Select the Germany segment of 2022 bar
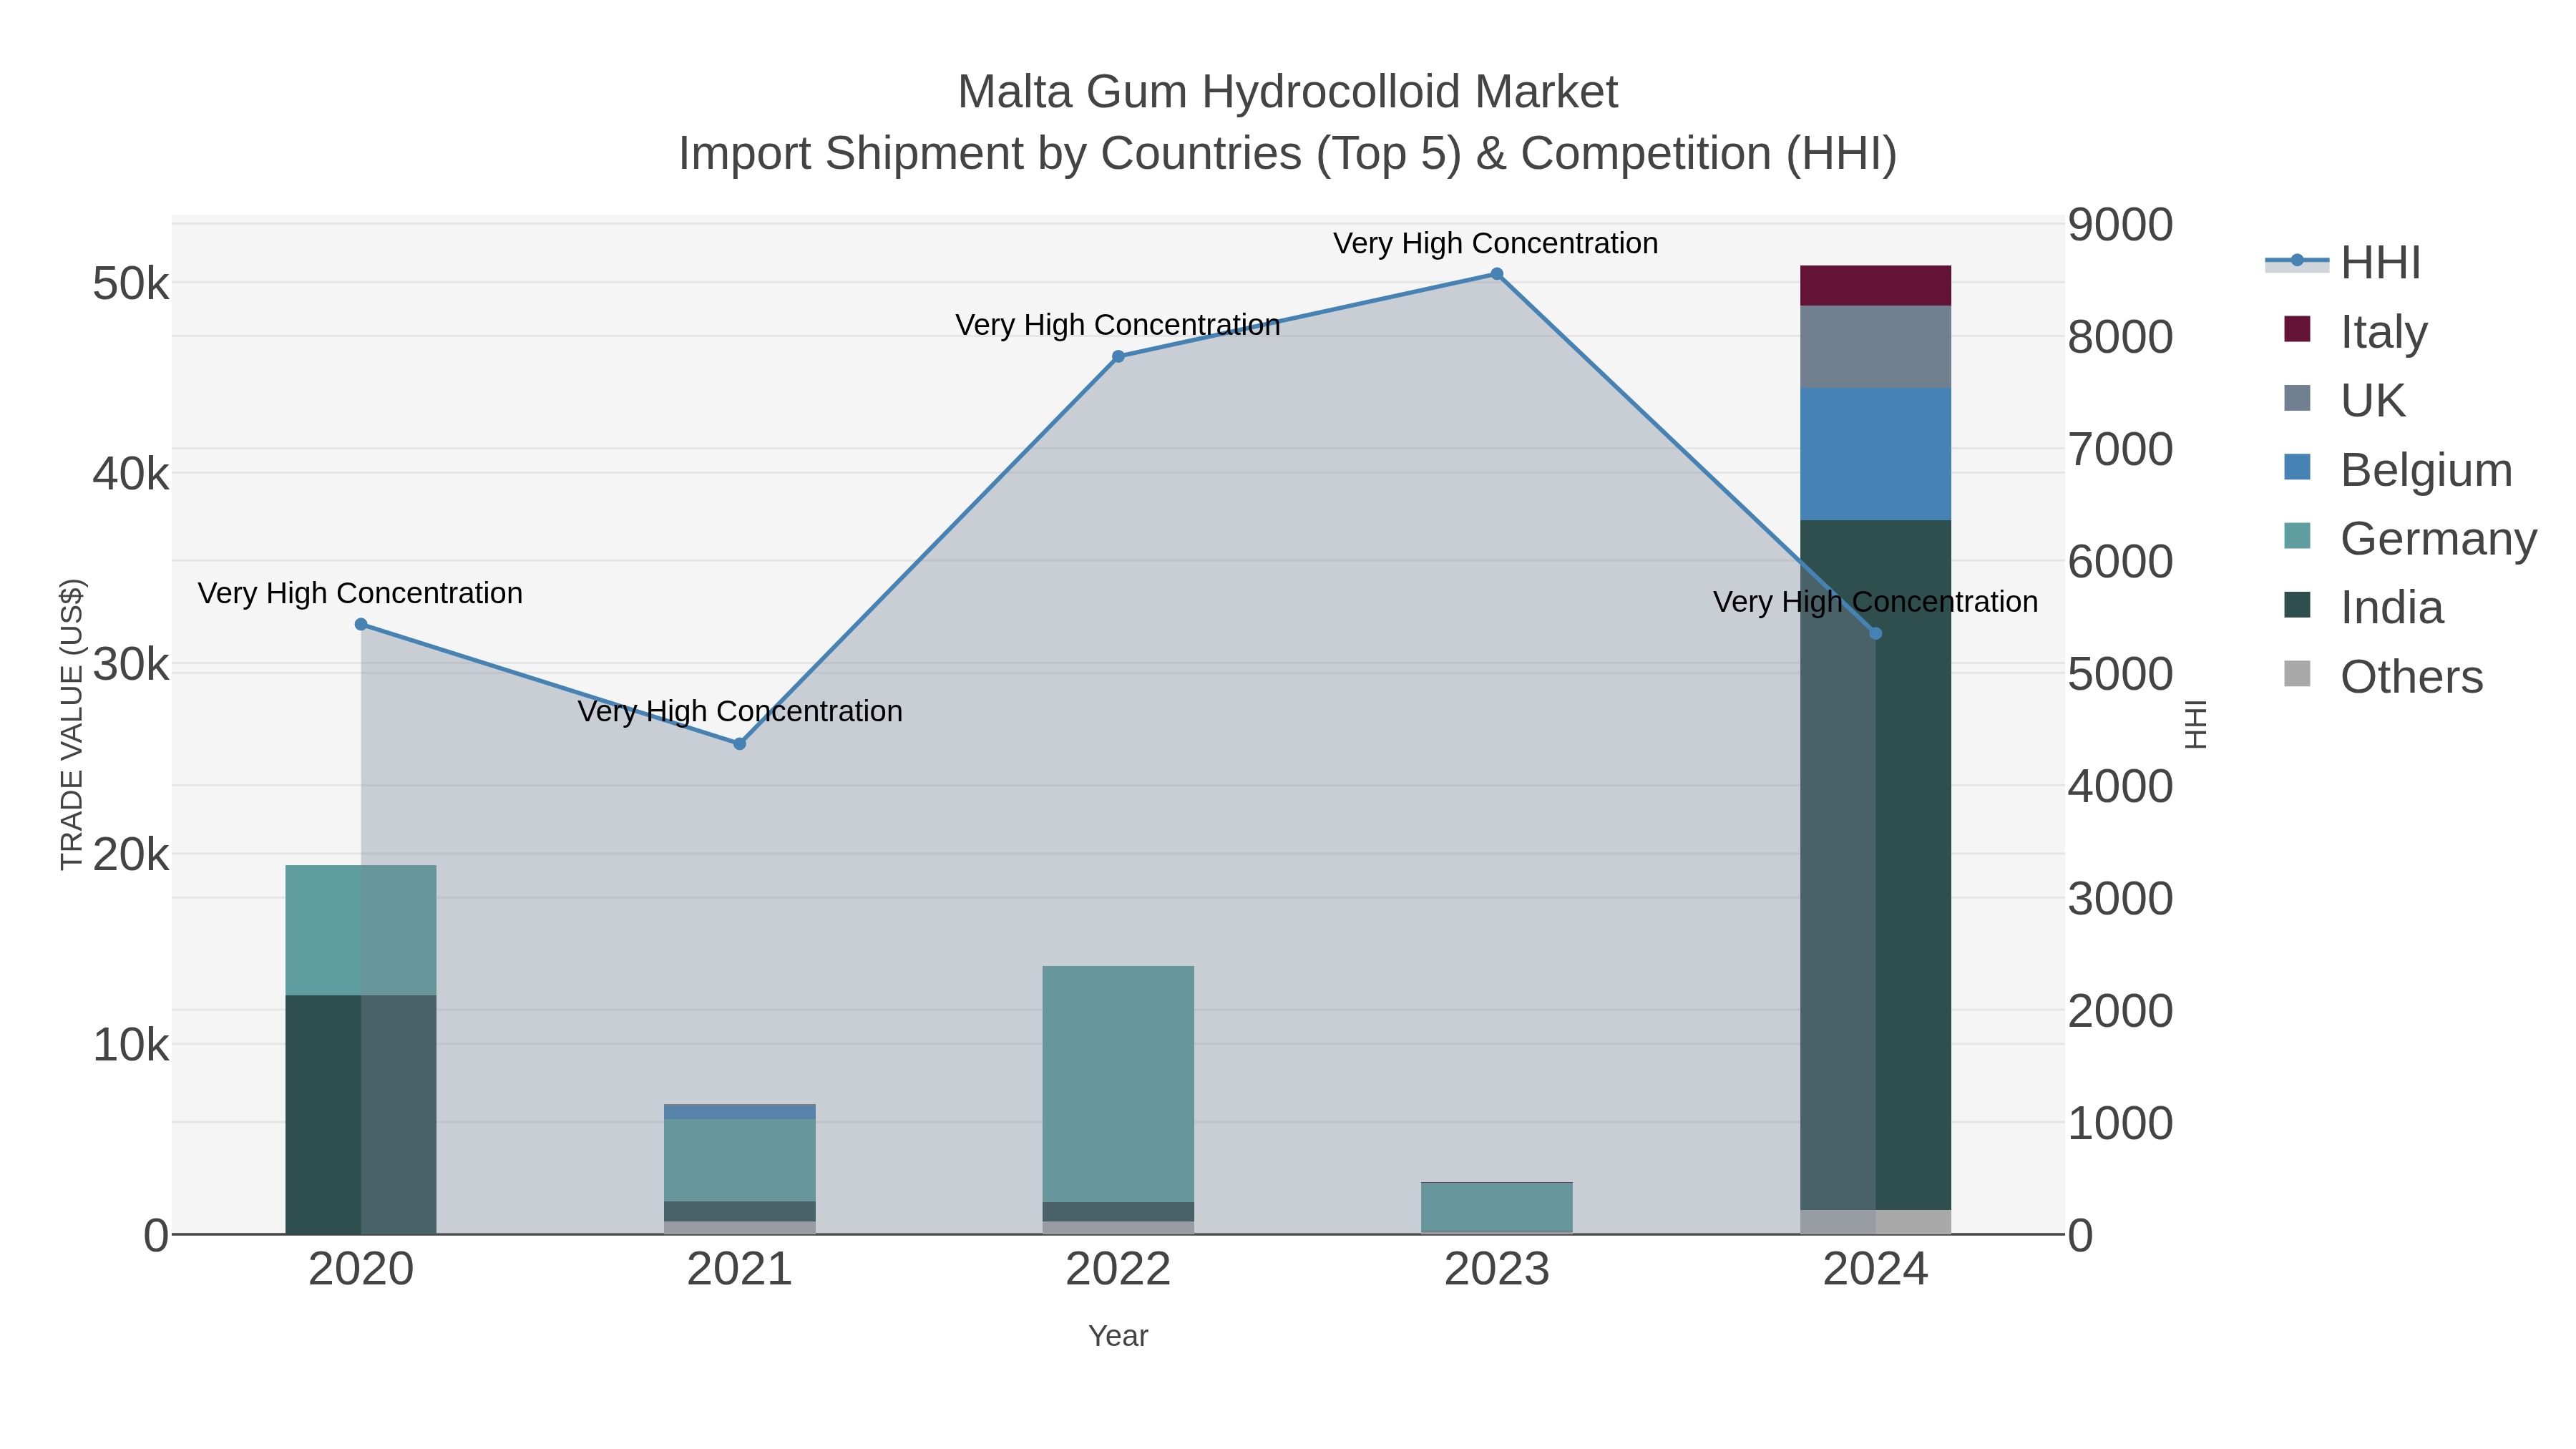 point(1118,1084)
